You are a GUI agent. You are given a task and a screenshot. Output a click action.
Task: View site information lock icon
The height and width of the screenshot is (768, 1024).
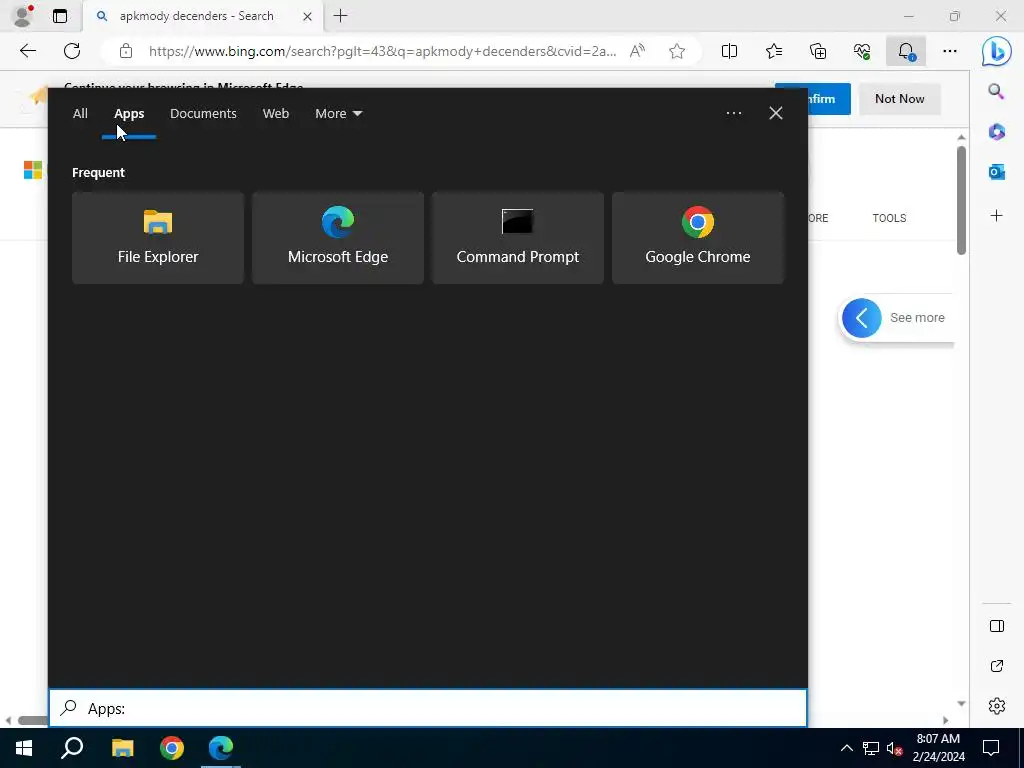click(x=126, y=51)
